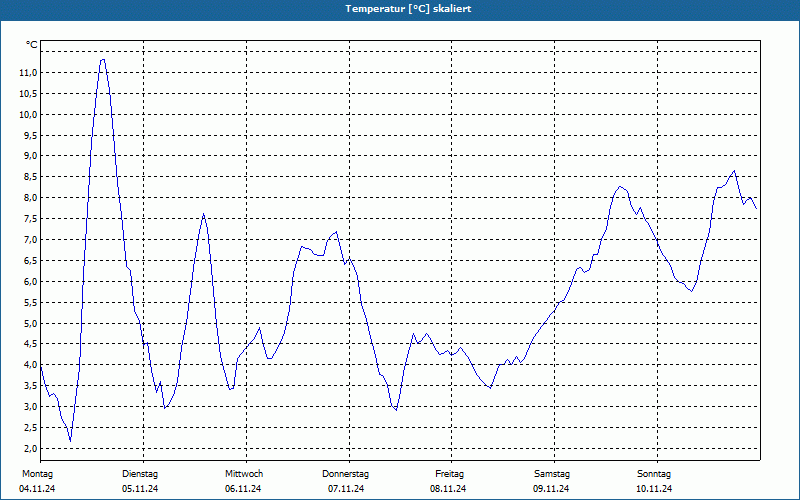Click the 5,5 y-axis value
800x500 pixels.
(x=30, y=303)
